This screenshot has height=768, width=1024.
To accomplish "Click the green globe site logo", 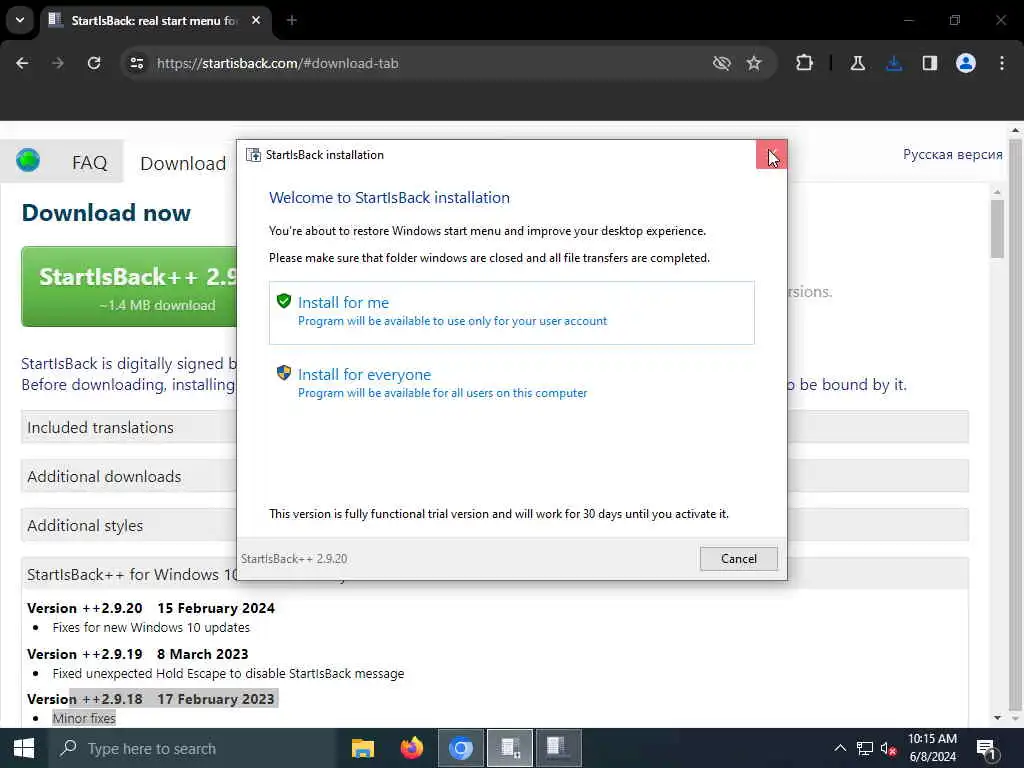I will (28, 161).
